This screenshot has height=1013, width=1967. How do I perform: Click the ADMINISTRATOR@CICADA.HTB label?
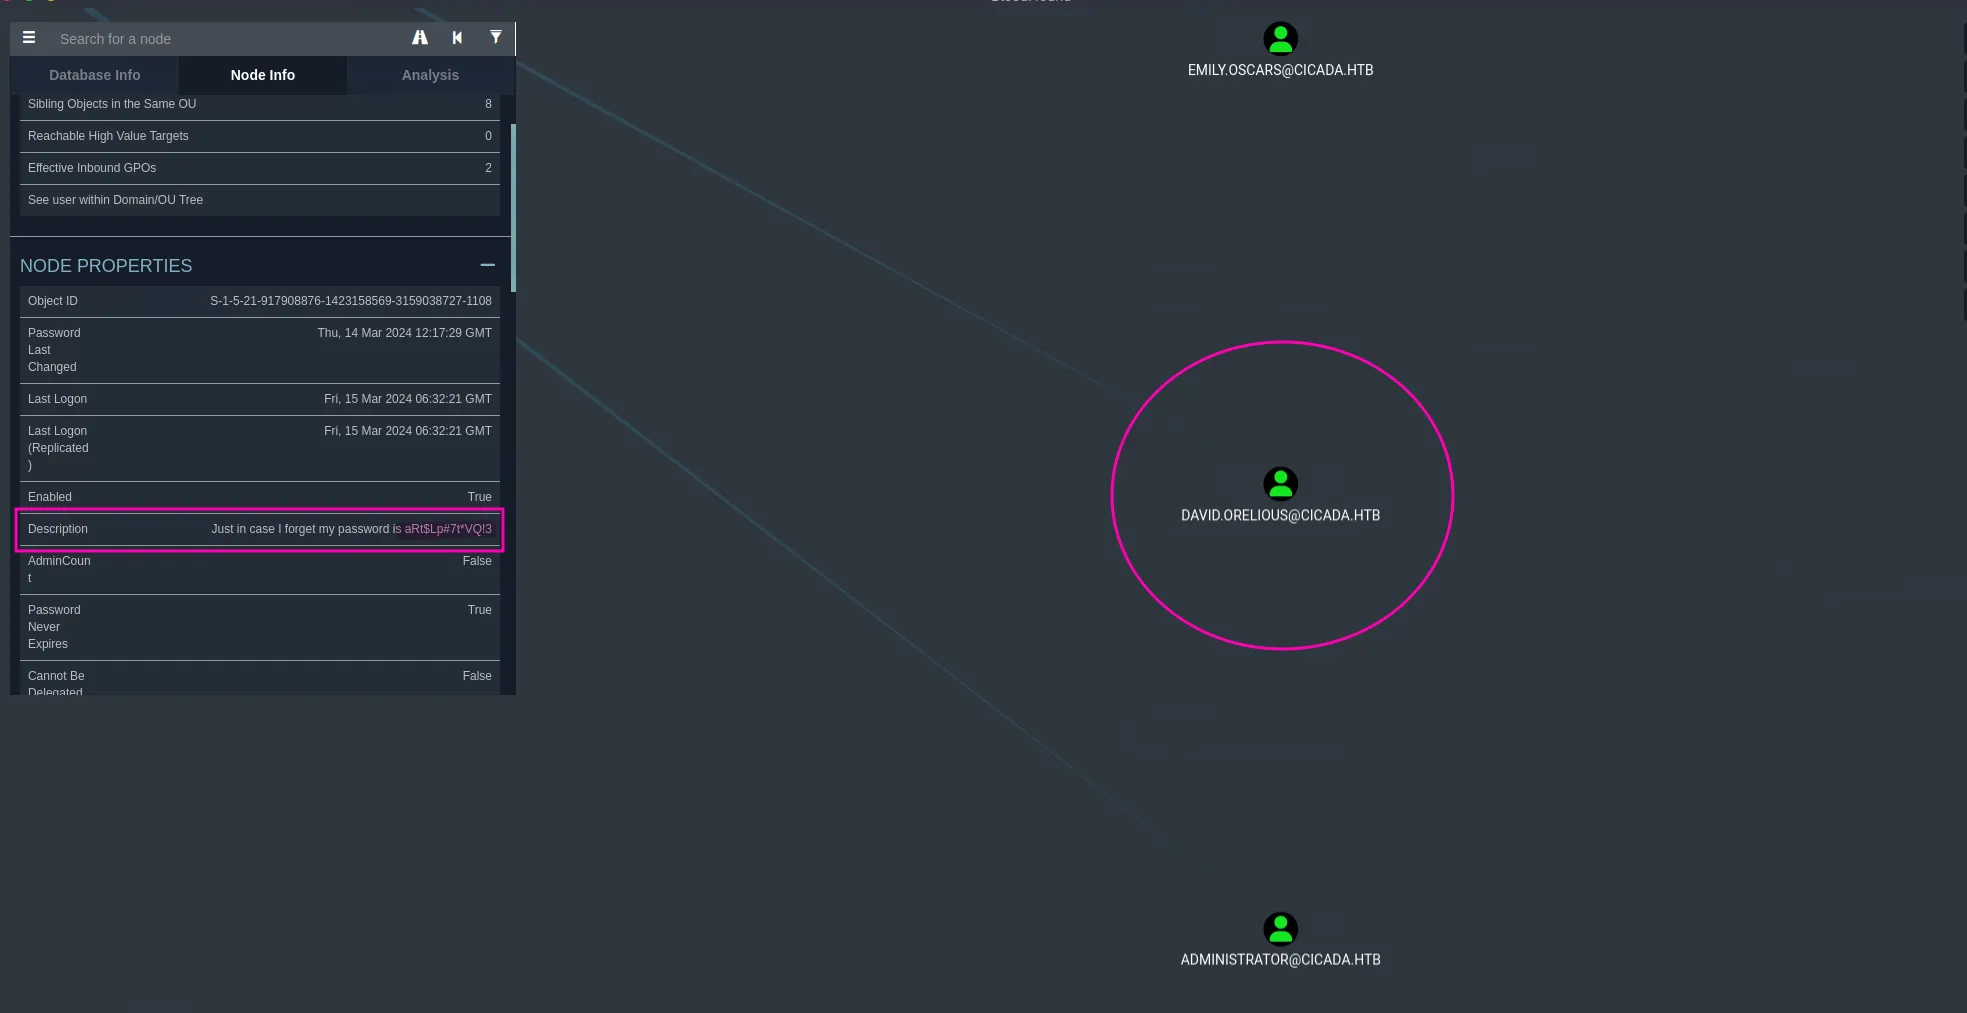point(1280,959)
